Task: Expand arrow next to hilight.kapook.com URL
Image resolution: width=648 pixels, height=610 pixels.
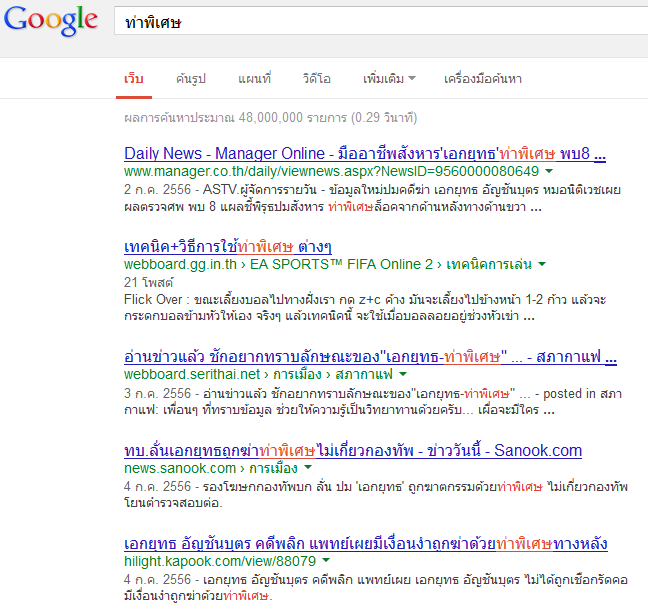Action: [326, 560]
